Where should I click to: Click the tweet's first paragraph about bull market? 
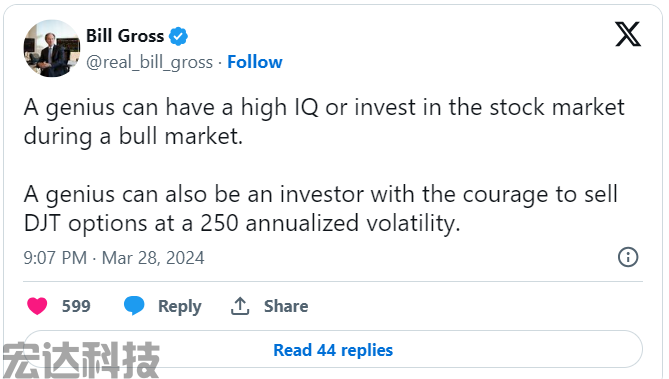[324, 122]
